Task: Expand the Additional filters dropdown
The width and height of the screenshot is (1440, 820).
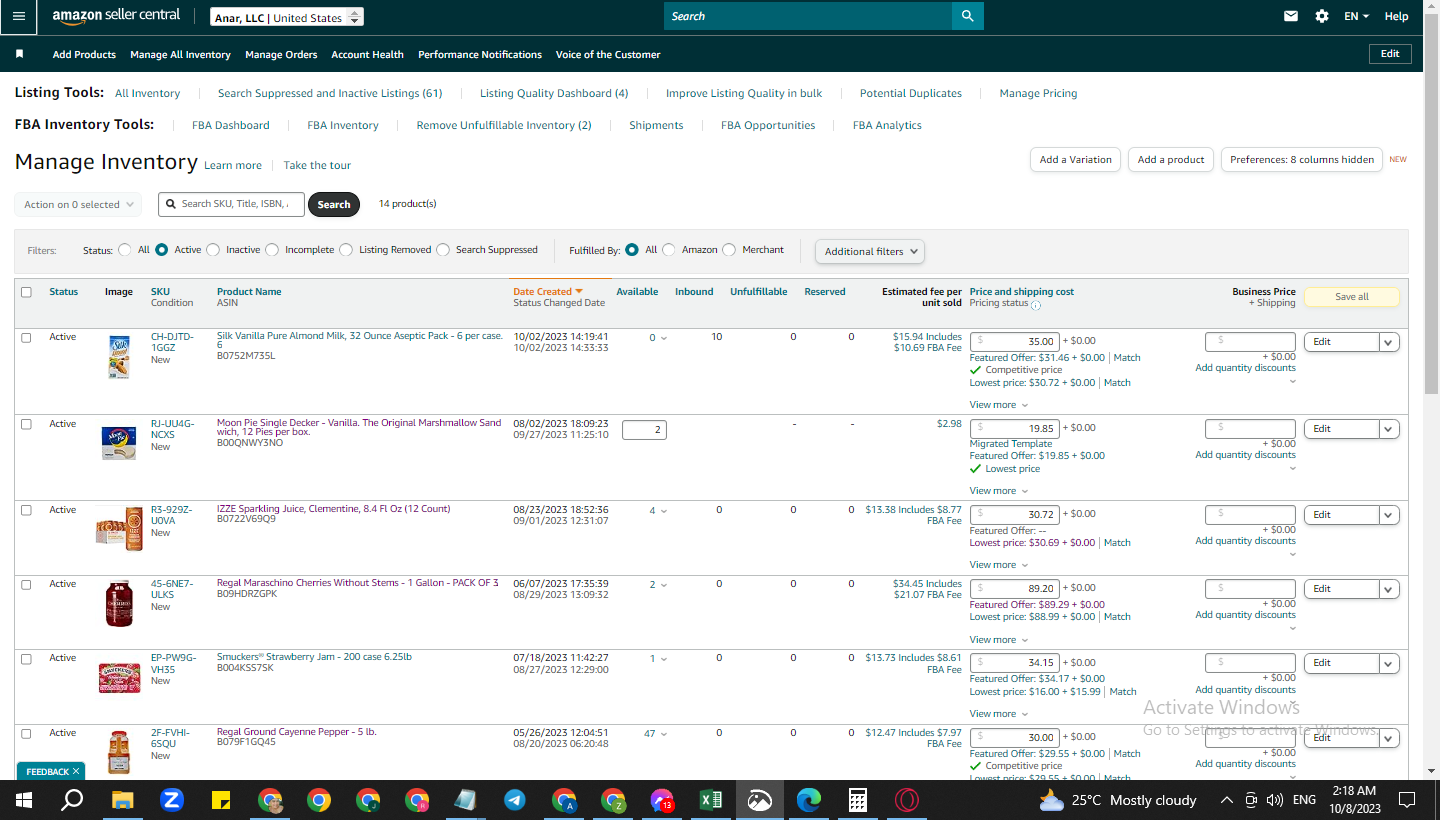Action: click(x=870, y=251)
